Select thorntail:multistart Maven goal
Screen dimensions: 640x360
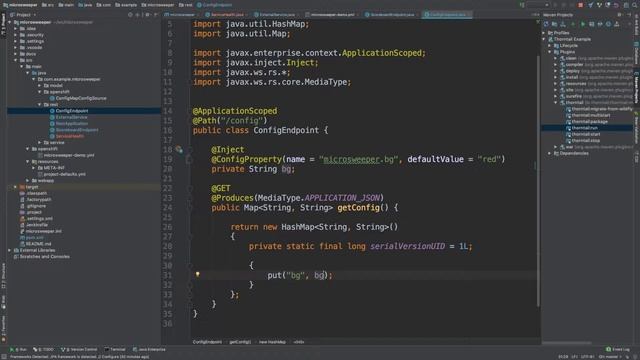point(591,115)
